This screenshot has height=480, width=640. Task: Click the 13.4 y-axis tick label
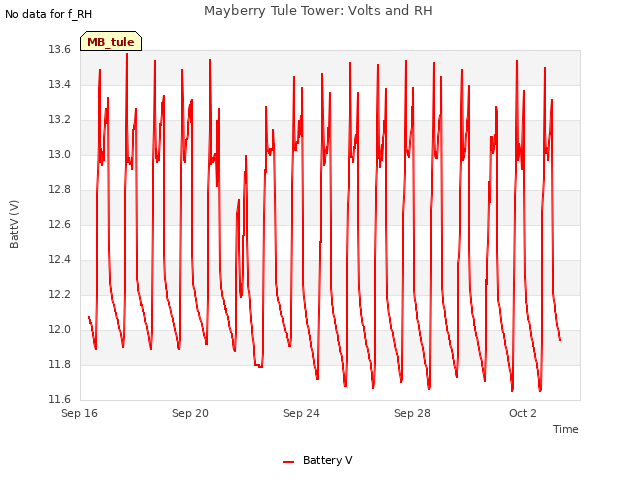pos(60,84)
